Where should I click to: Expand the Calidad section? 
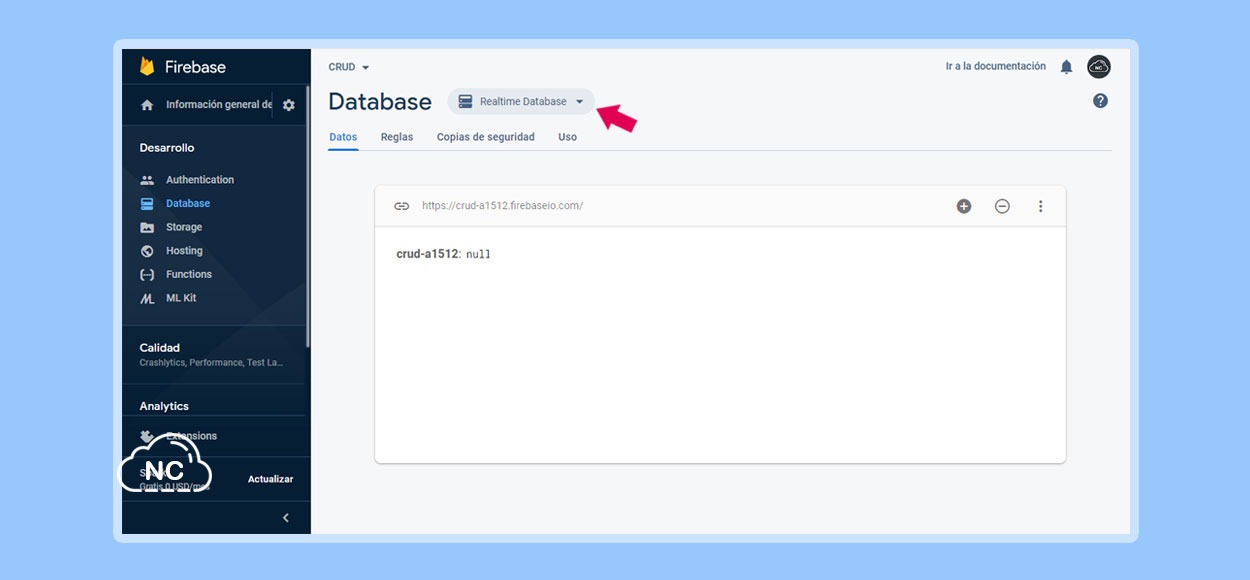pos(214,354)
